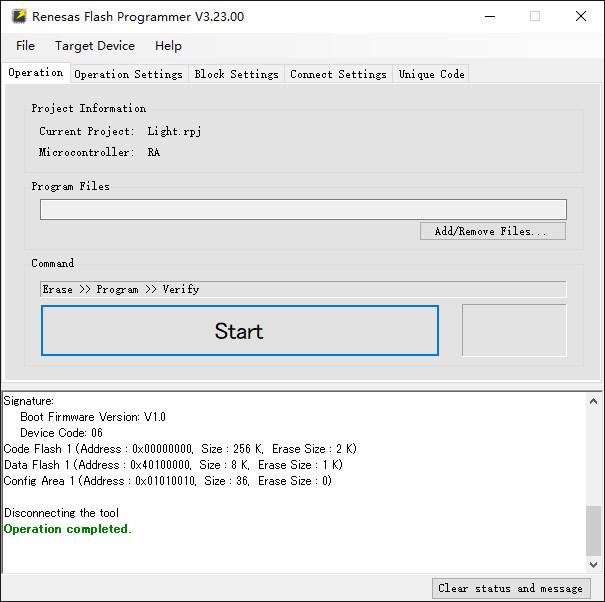Click the Code Flash 1 log line
This screenshot has height=602, width=605.
tap(180, 449)
